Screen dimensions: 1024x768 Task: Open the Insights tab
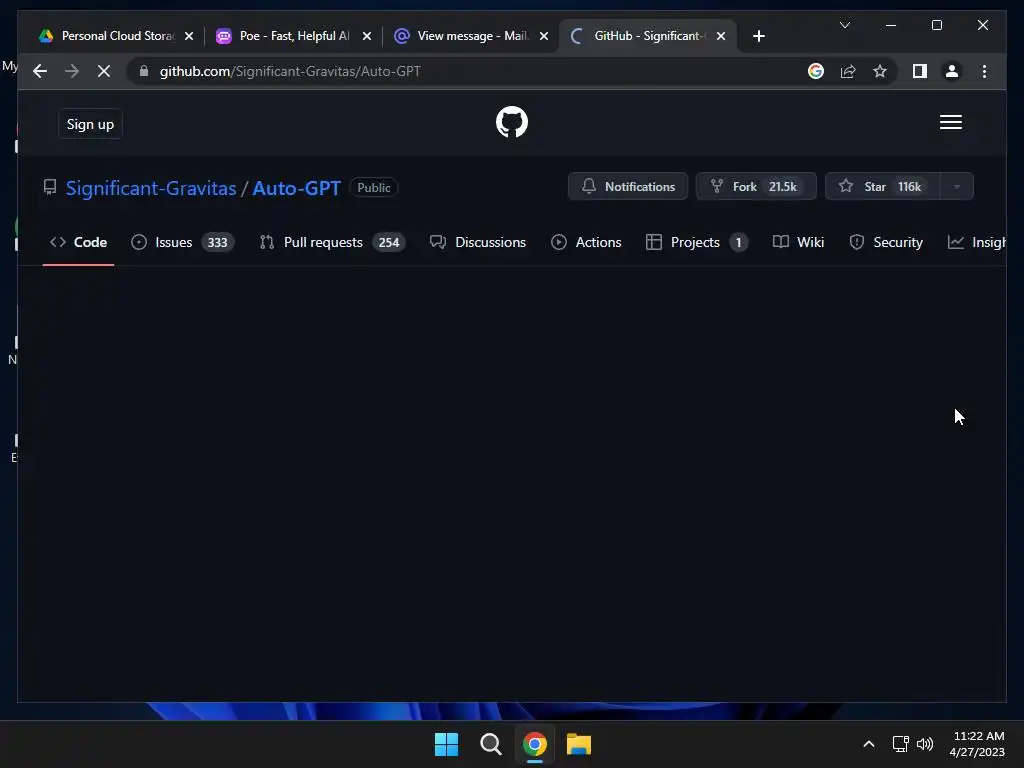point(976,242)
